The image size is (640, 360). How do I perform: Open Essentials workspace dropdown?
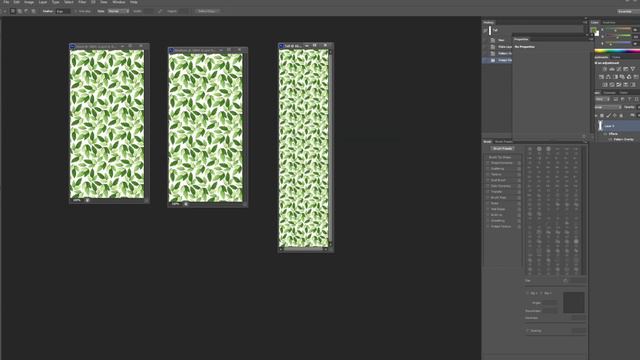point(628,11)
